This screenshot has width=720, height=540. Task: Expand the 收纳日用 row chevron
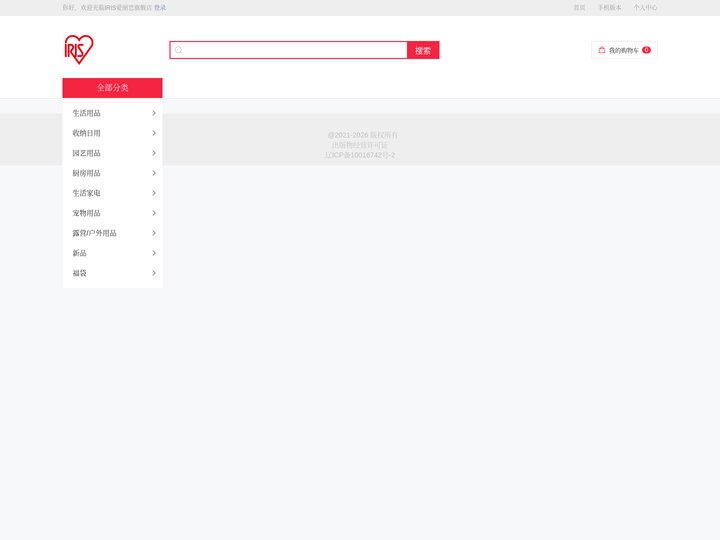[x=154, y=133]
